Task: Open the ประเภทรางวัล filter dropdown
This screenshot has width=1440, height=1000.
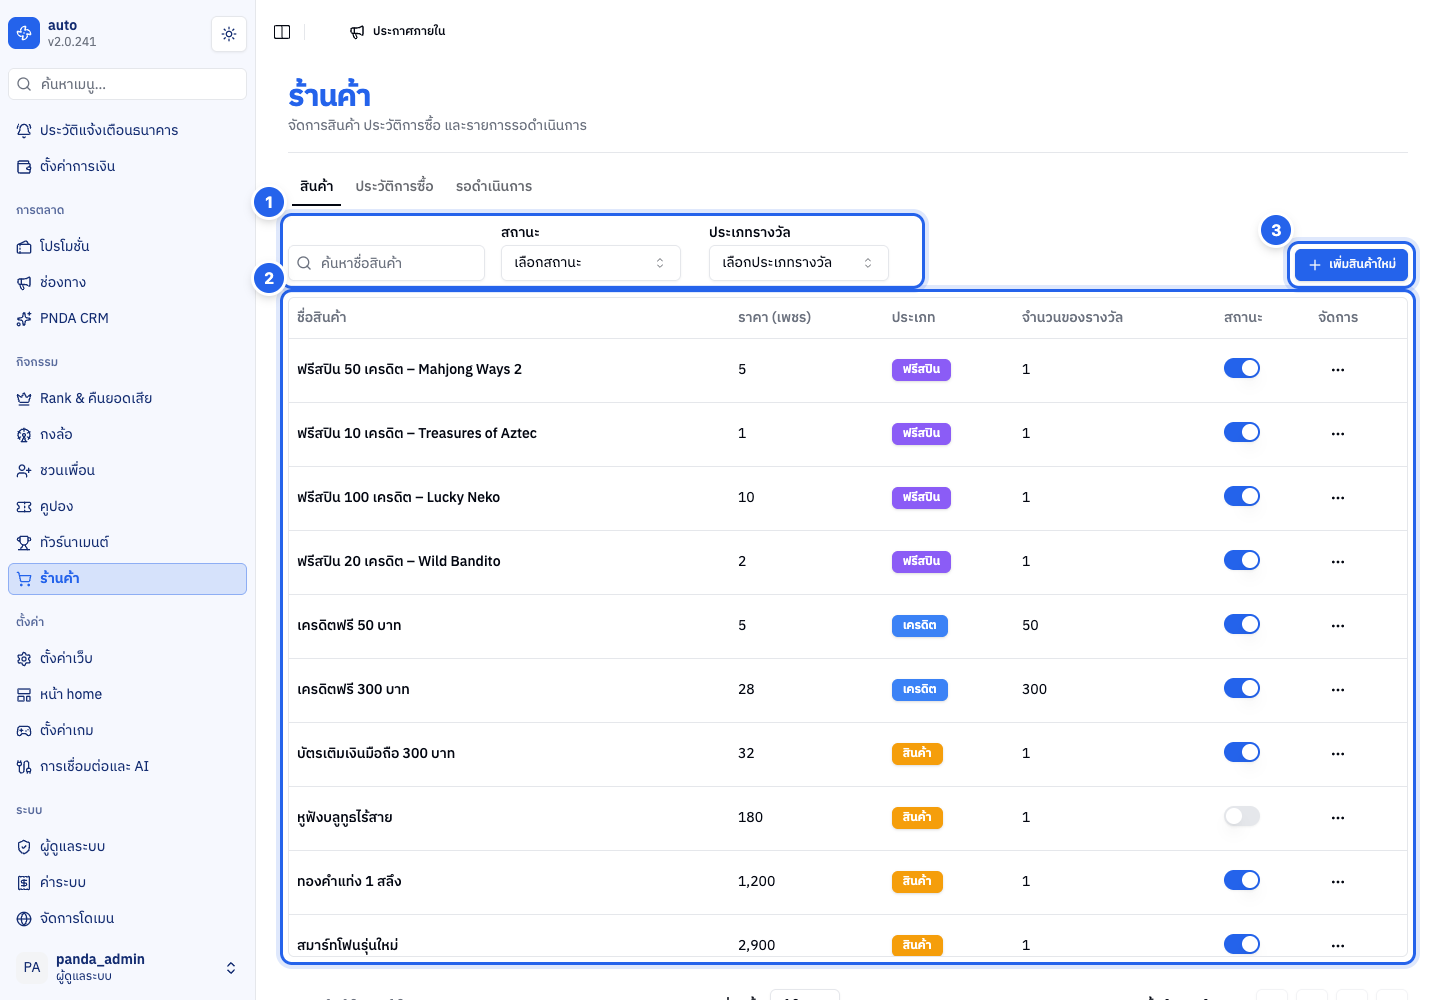Action: [798, 263]
